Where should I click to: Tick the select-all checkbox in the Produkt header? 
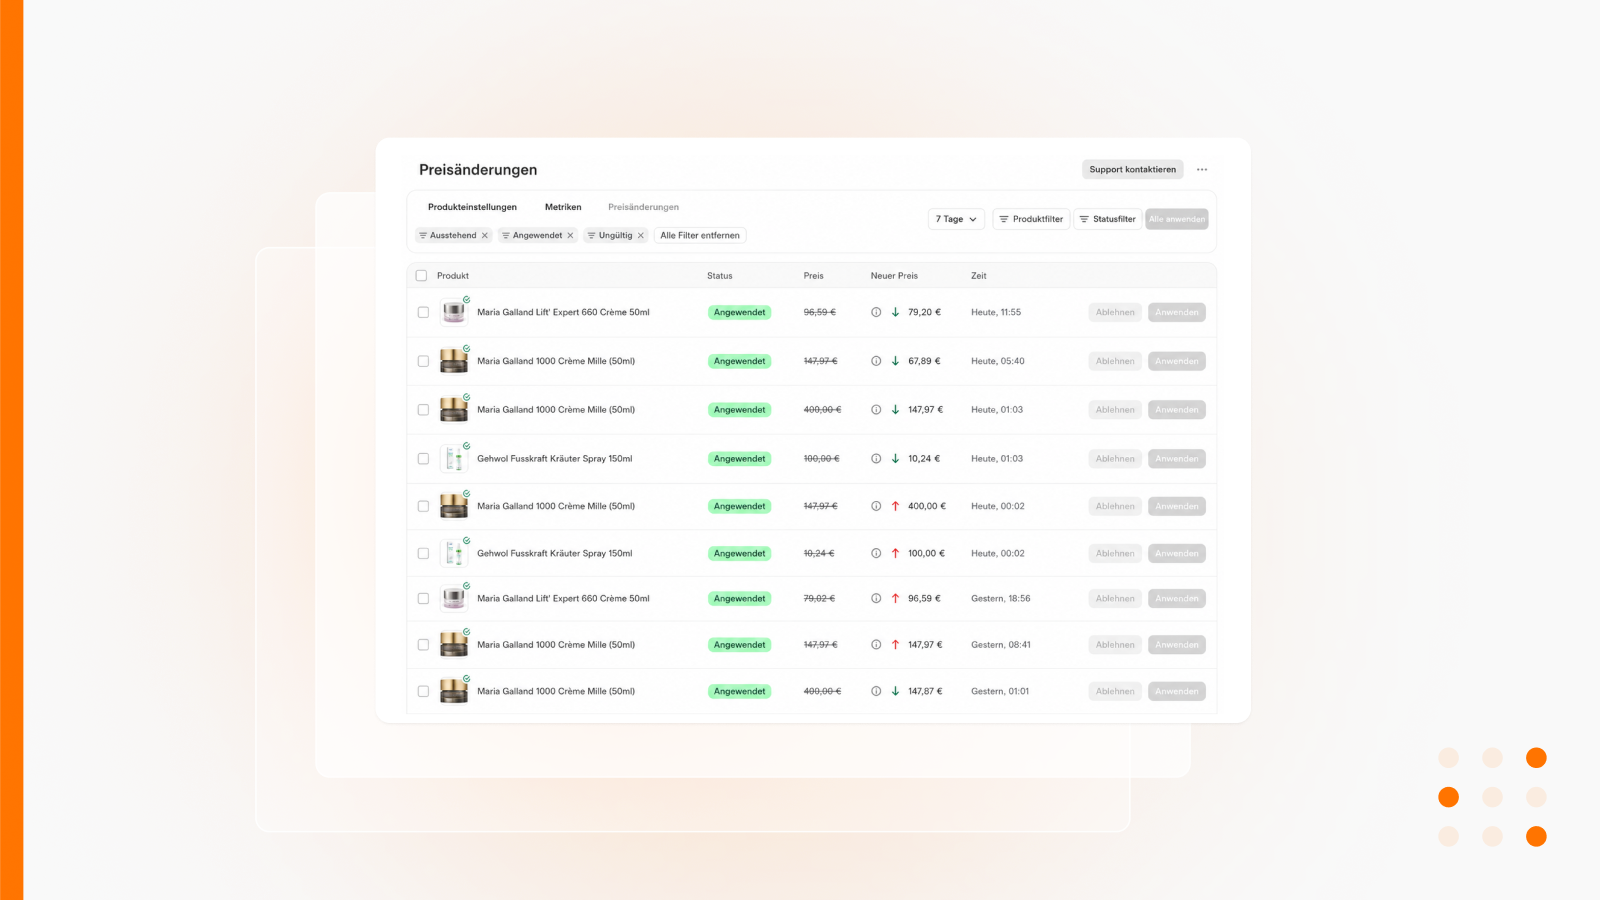point(421,276)
